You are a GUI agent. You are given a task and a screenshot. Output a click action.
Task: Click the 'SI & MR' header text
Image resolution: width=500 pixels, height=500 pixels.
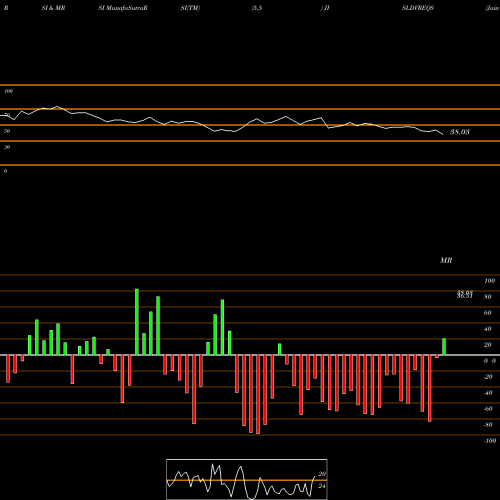(53, 8)
